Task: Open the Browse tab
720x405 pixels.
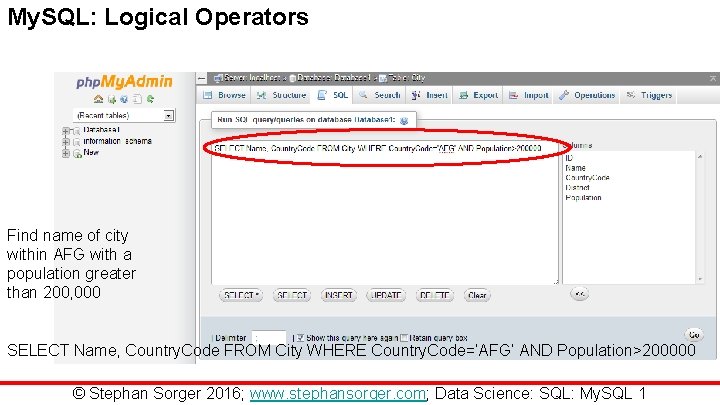Action: pyautogui.click(x=225, y=95)
